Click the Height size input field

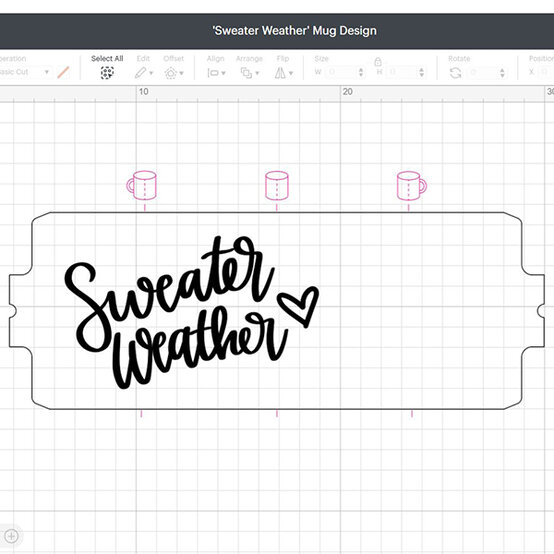tap(402, 72)
